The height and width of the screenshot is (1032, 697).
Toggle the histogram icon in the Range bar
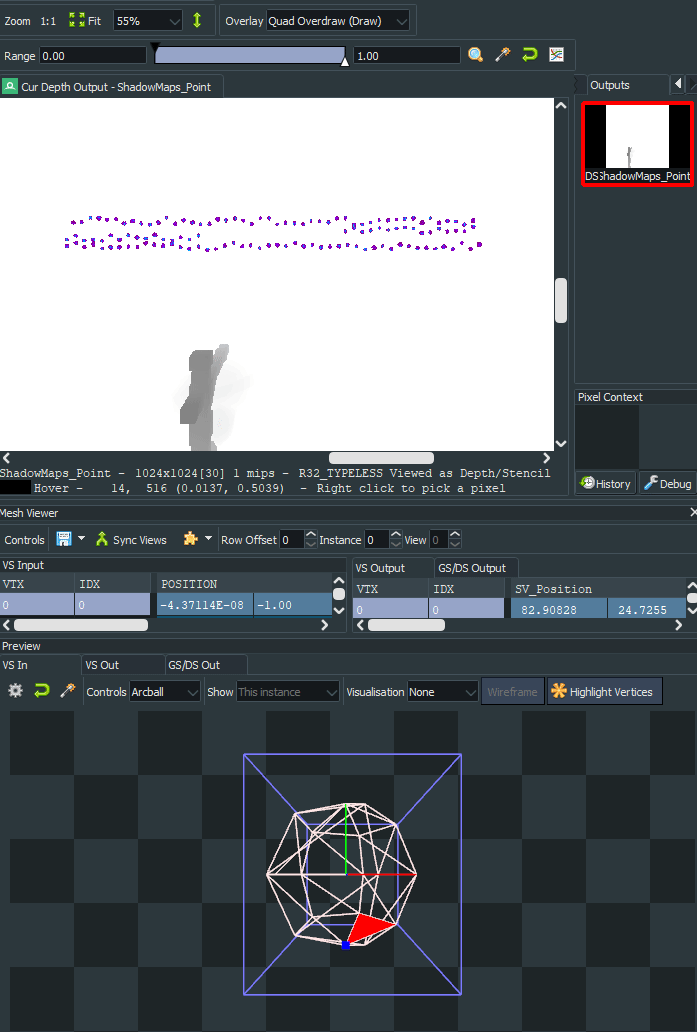pos(557,55)
